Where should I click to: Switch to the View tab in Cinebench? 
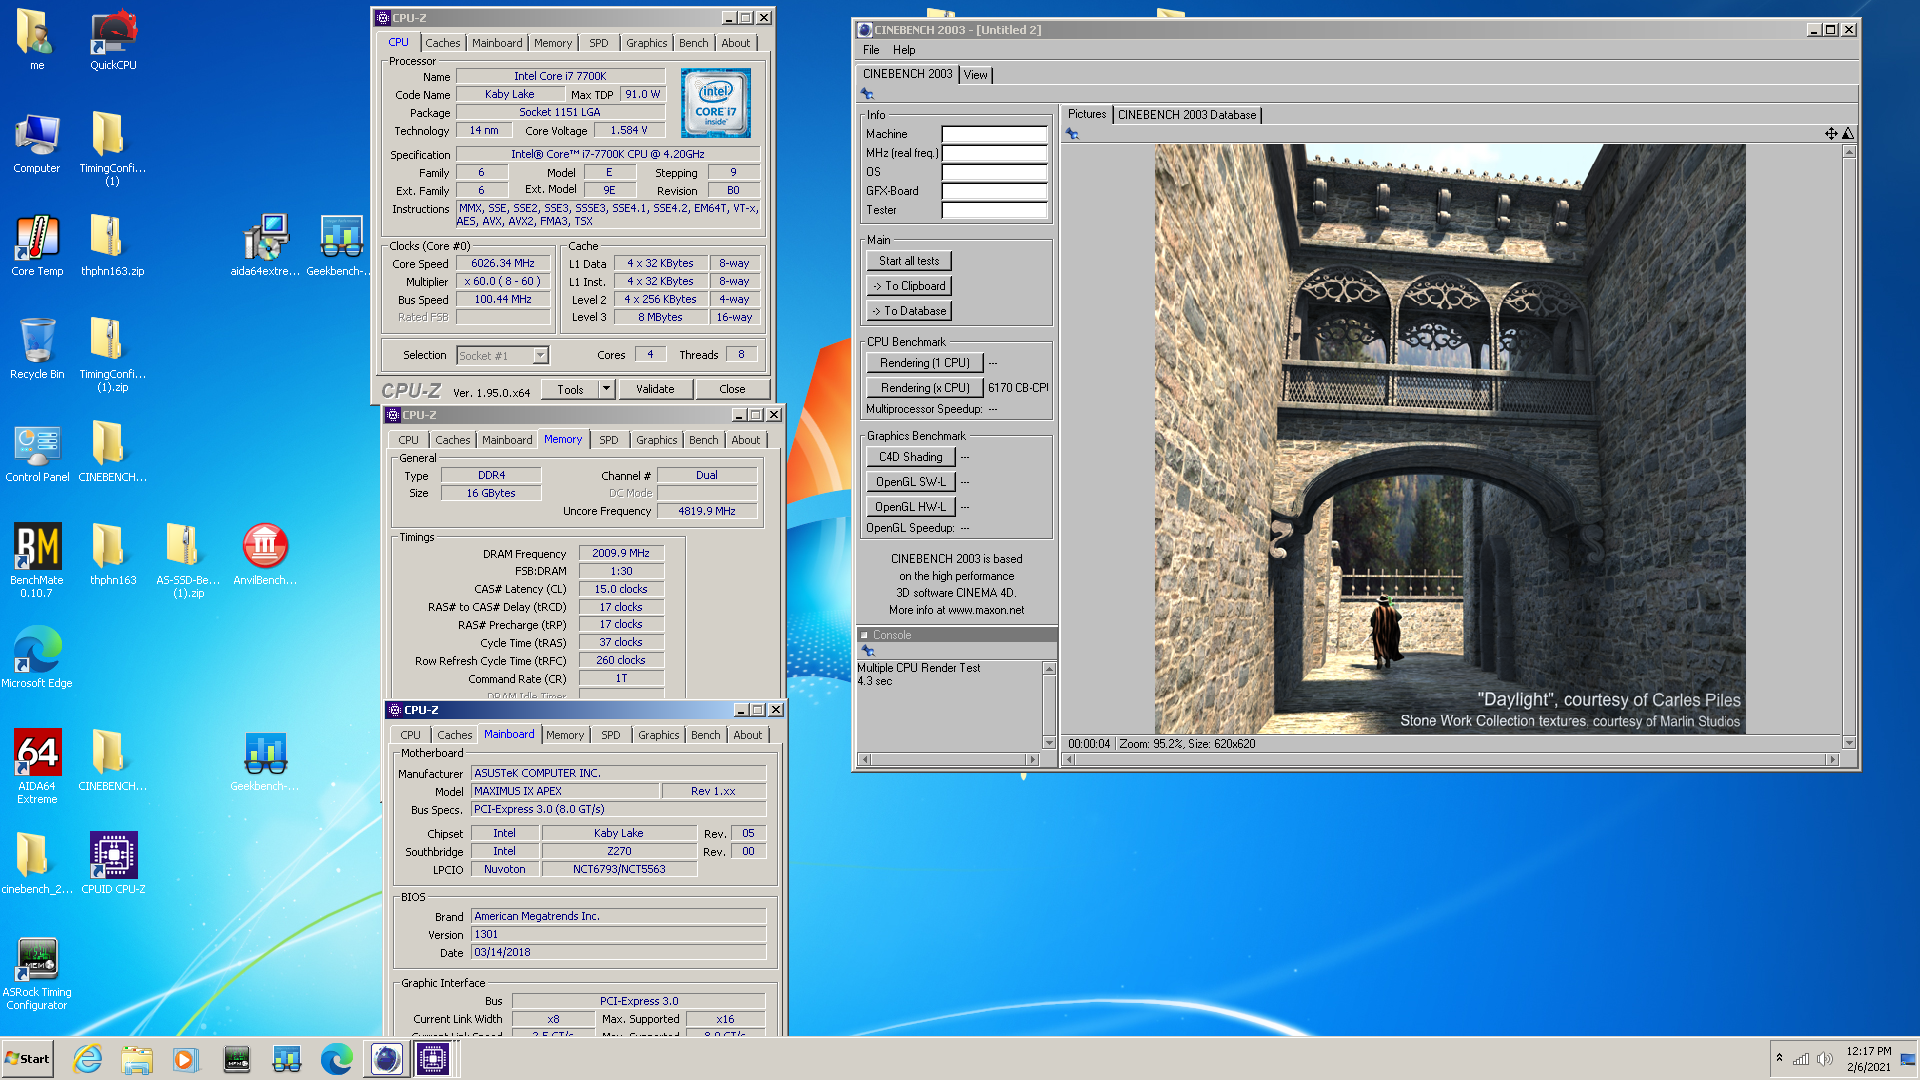(x=976, y=75)
